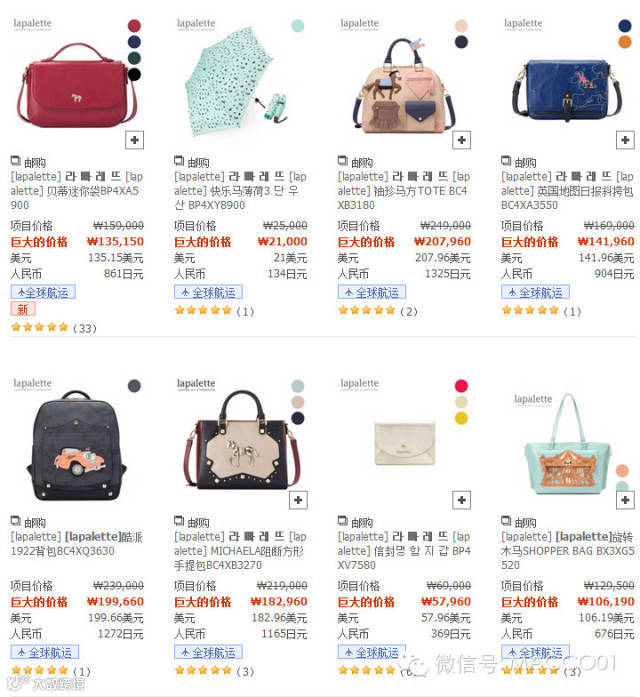Image resolution: width=640 pixels, height=697 pixels.
Task: Click global shipping badge under MICHAELA handbag
Action: [x=208, y=652]
